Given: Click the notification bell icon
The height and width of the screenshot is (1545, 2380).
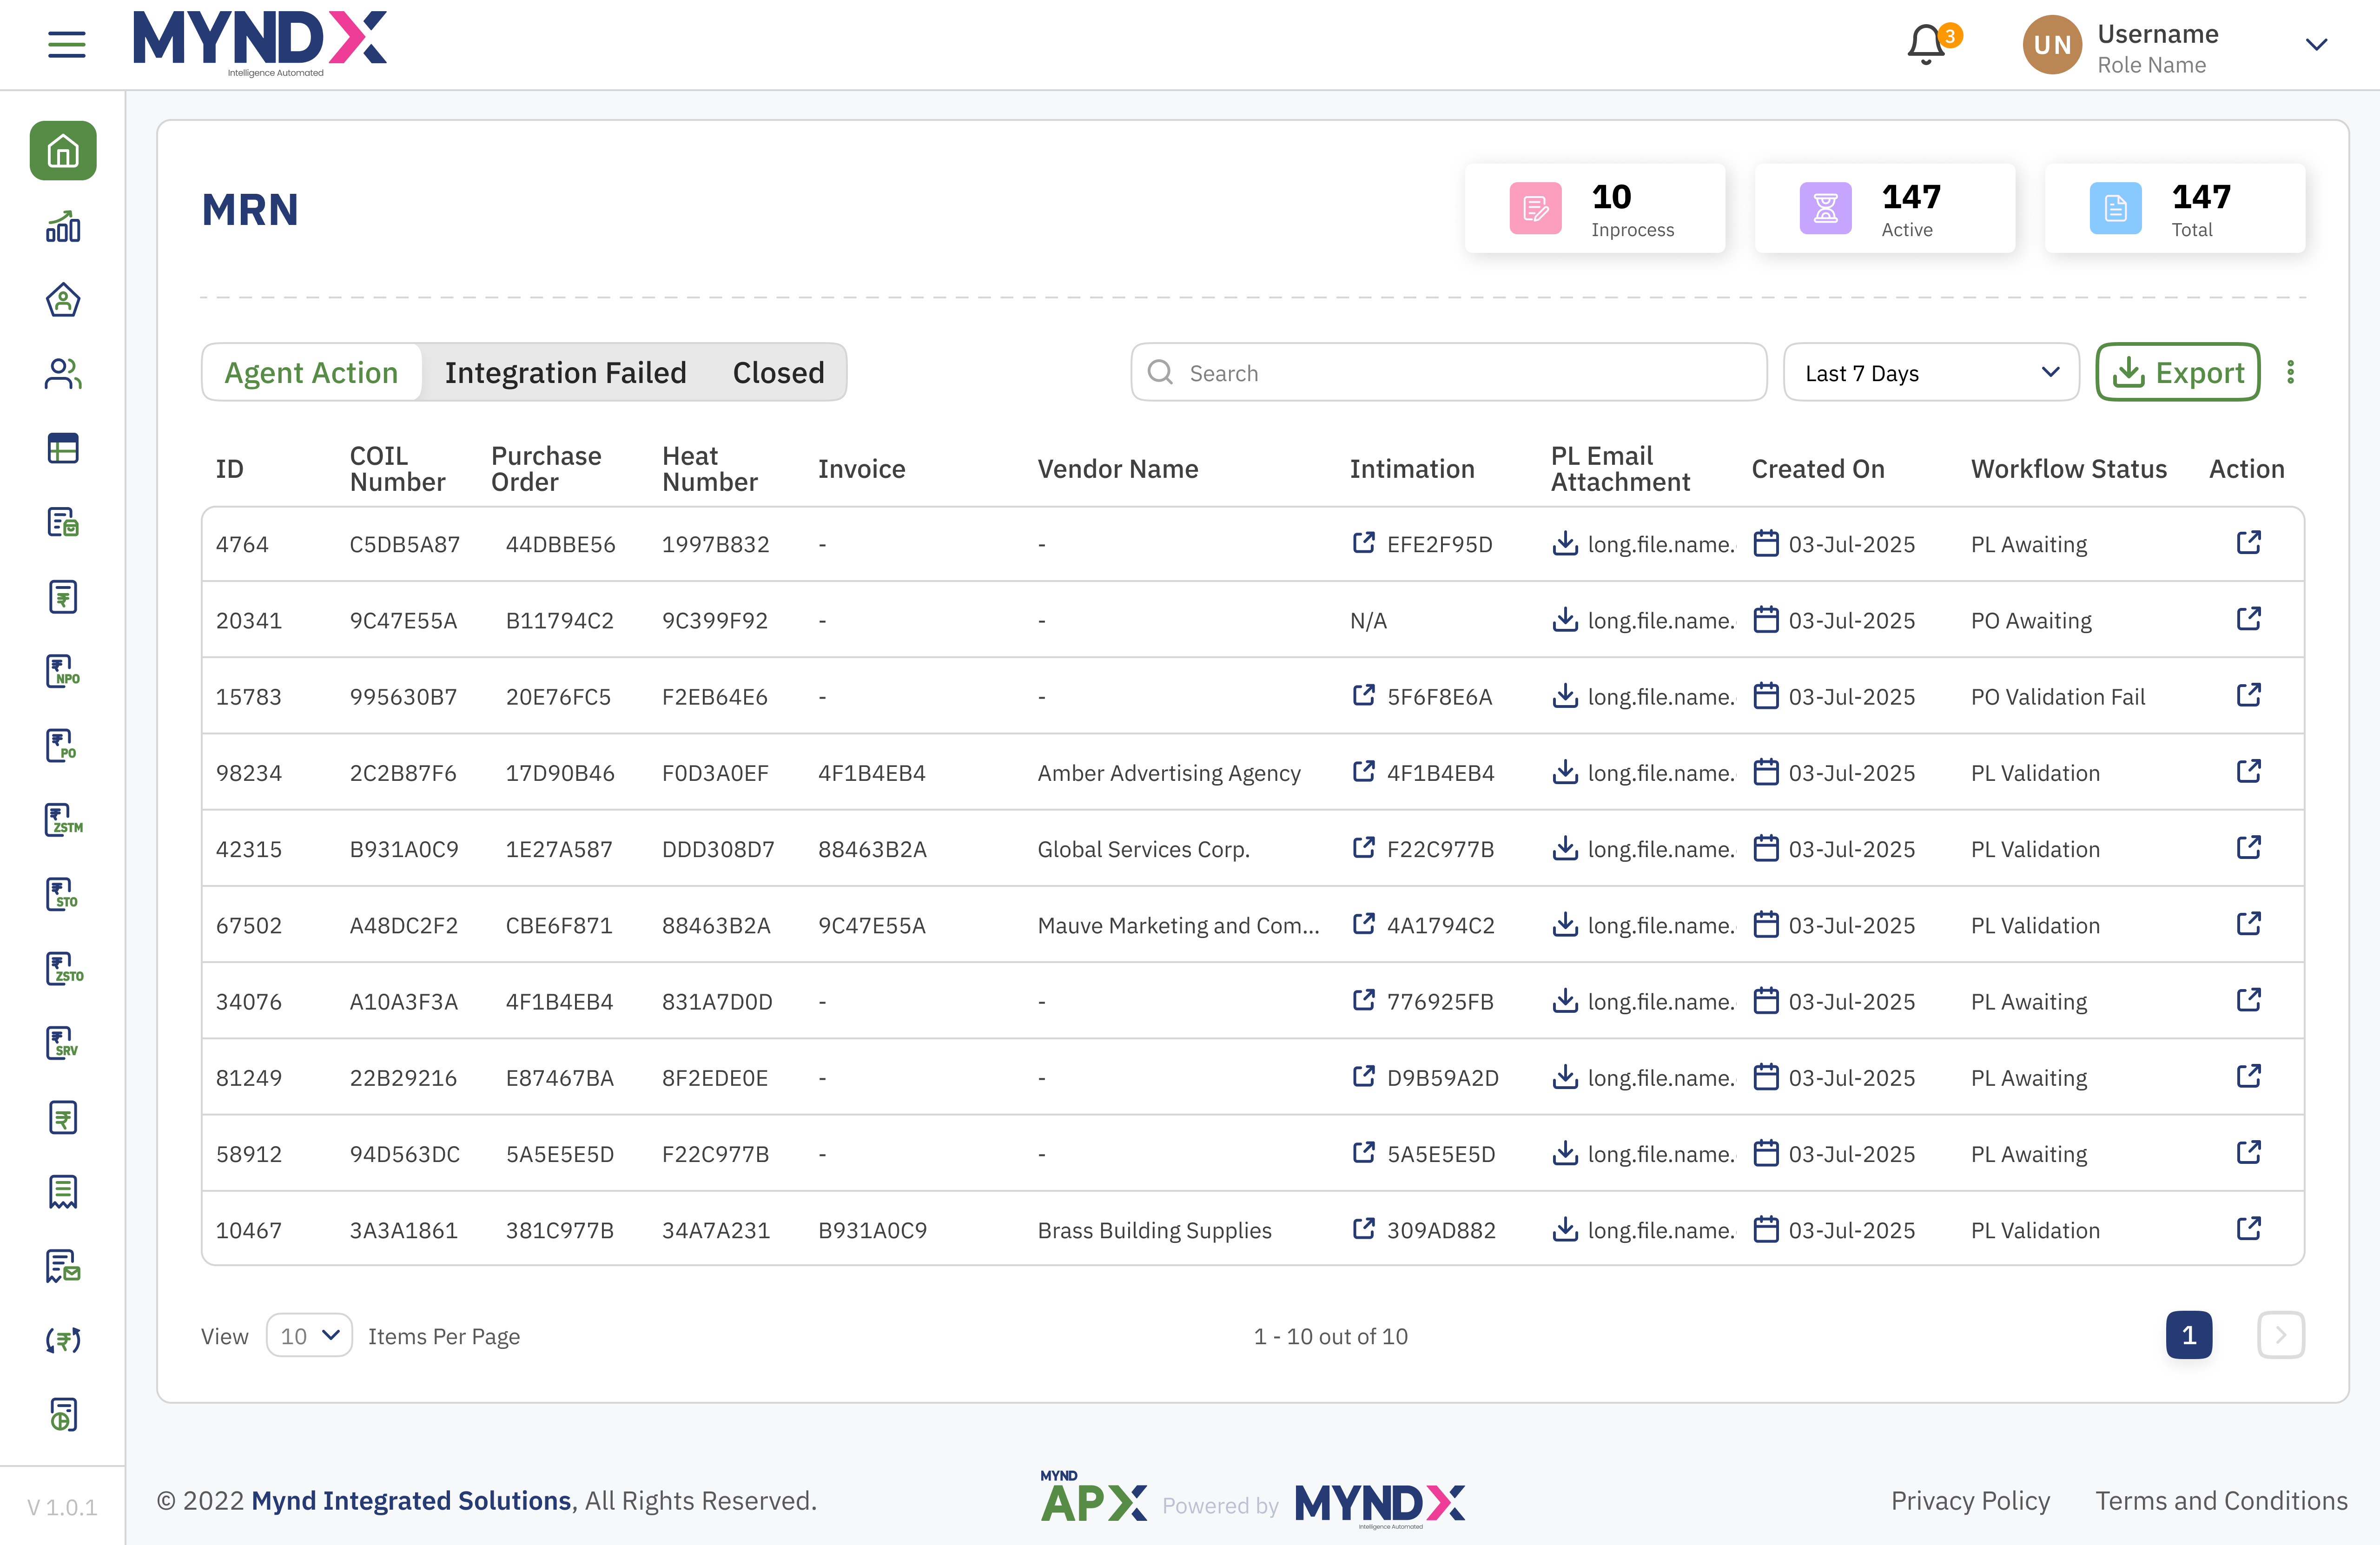Looking at the screenshot, I should (1926, 45).
